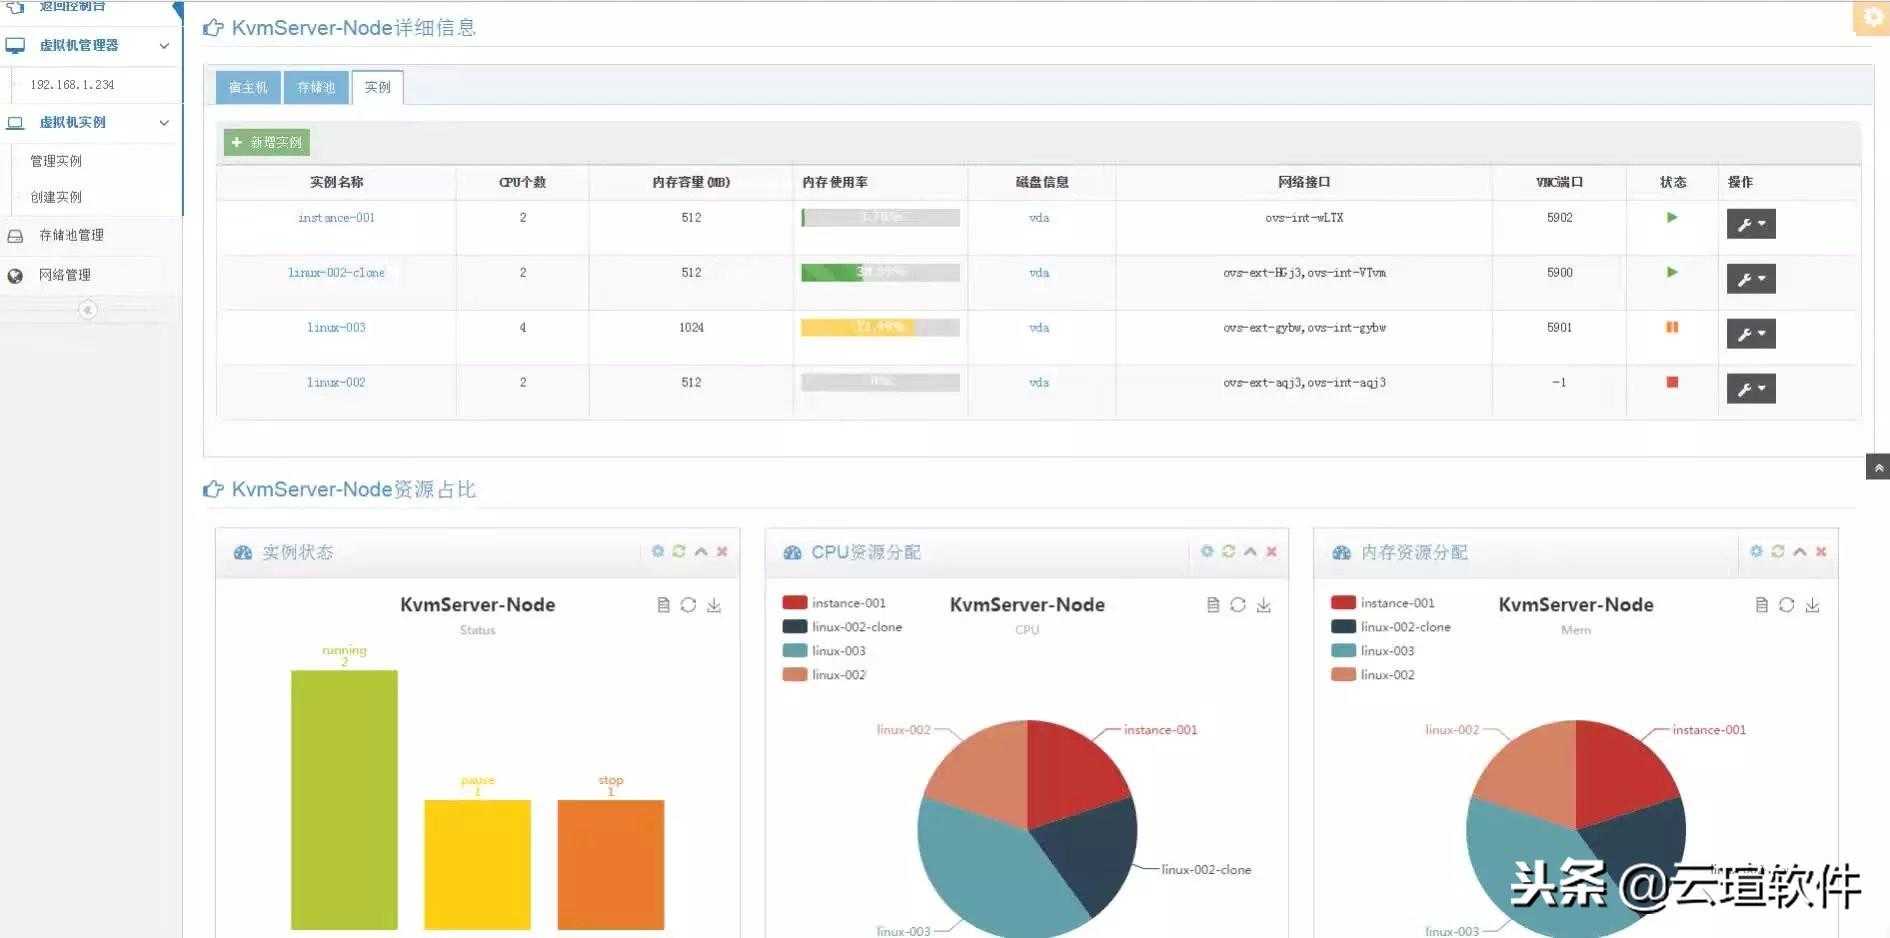Image resolution: width=1890 pixels, height=938 pixels.
Task: Click the stopped status icon of linux-002
Action: [1671, 382]
